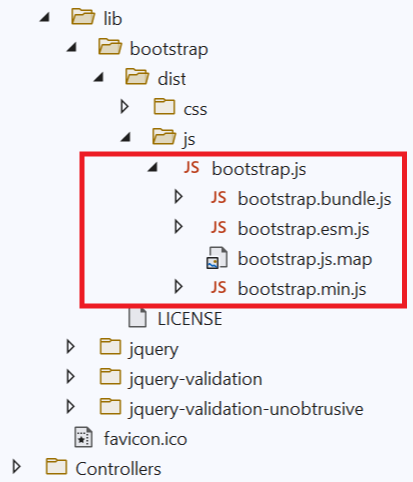Click the JS icon beside bootstrap.js
Viewport: 413px width, 482px height.
[x=192, y=167]
